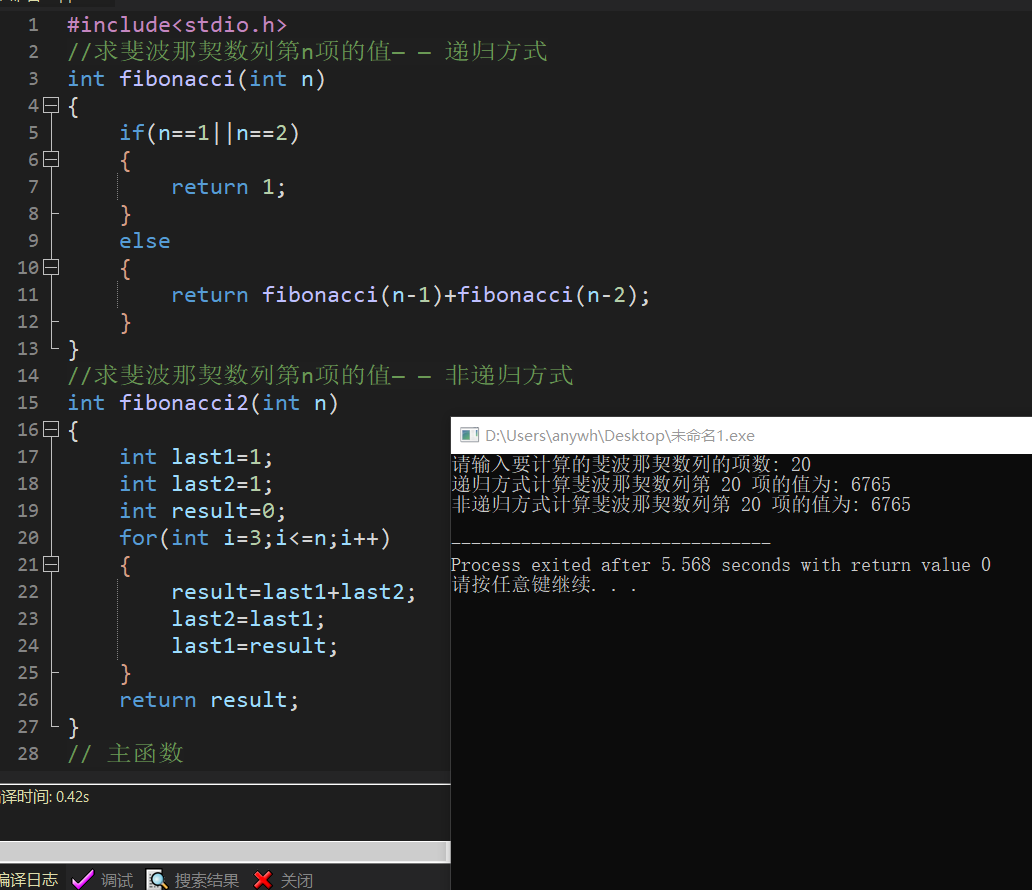This screenshot has width=1032, height=890.
Task: Click the '// 主函数' comment on line 28
Action: 125,753
